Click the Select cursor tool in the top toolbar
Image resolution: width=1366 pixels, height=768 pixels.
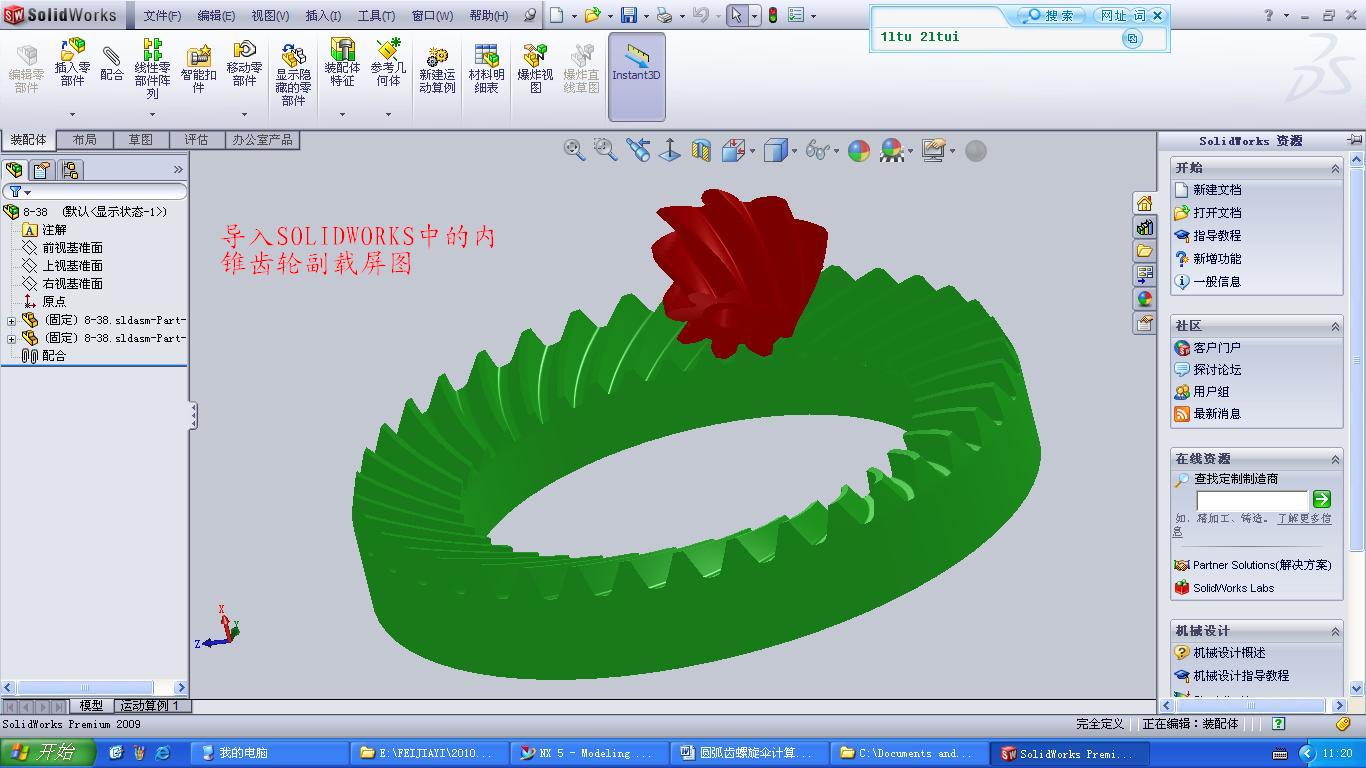[x=737, y=15]
